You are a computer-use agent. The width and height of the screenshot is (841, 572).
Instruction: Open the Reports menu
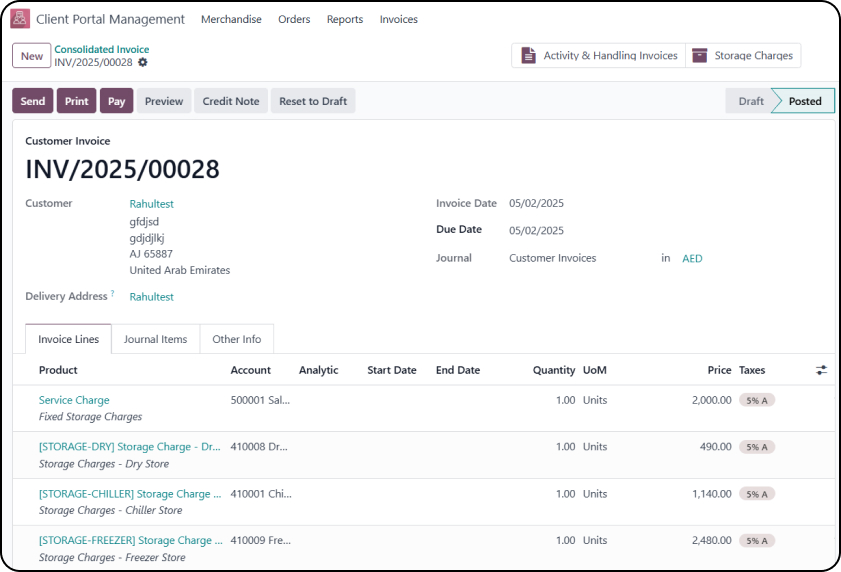point(345,19)
